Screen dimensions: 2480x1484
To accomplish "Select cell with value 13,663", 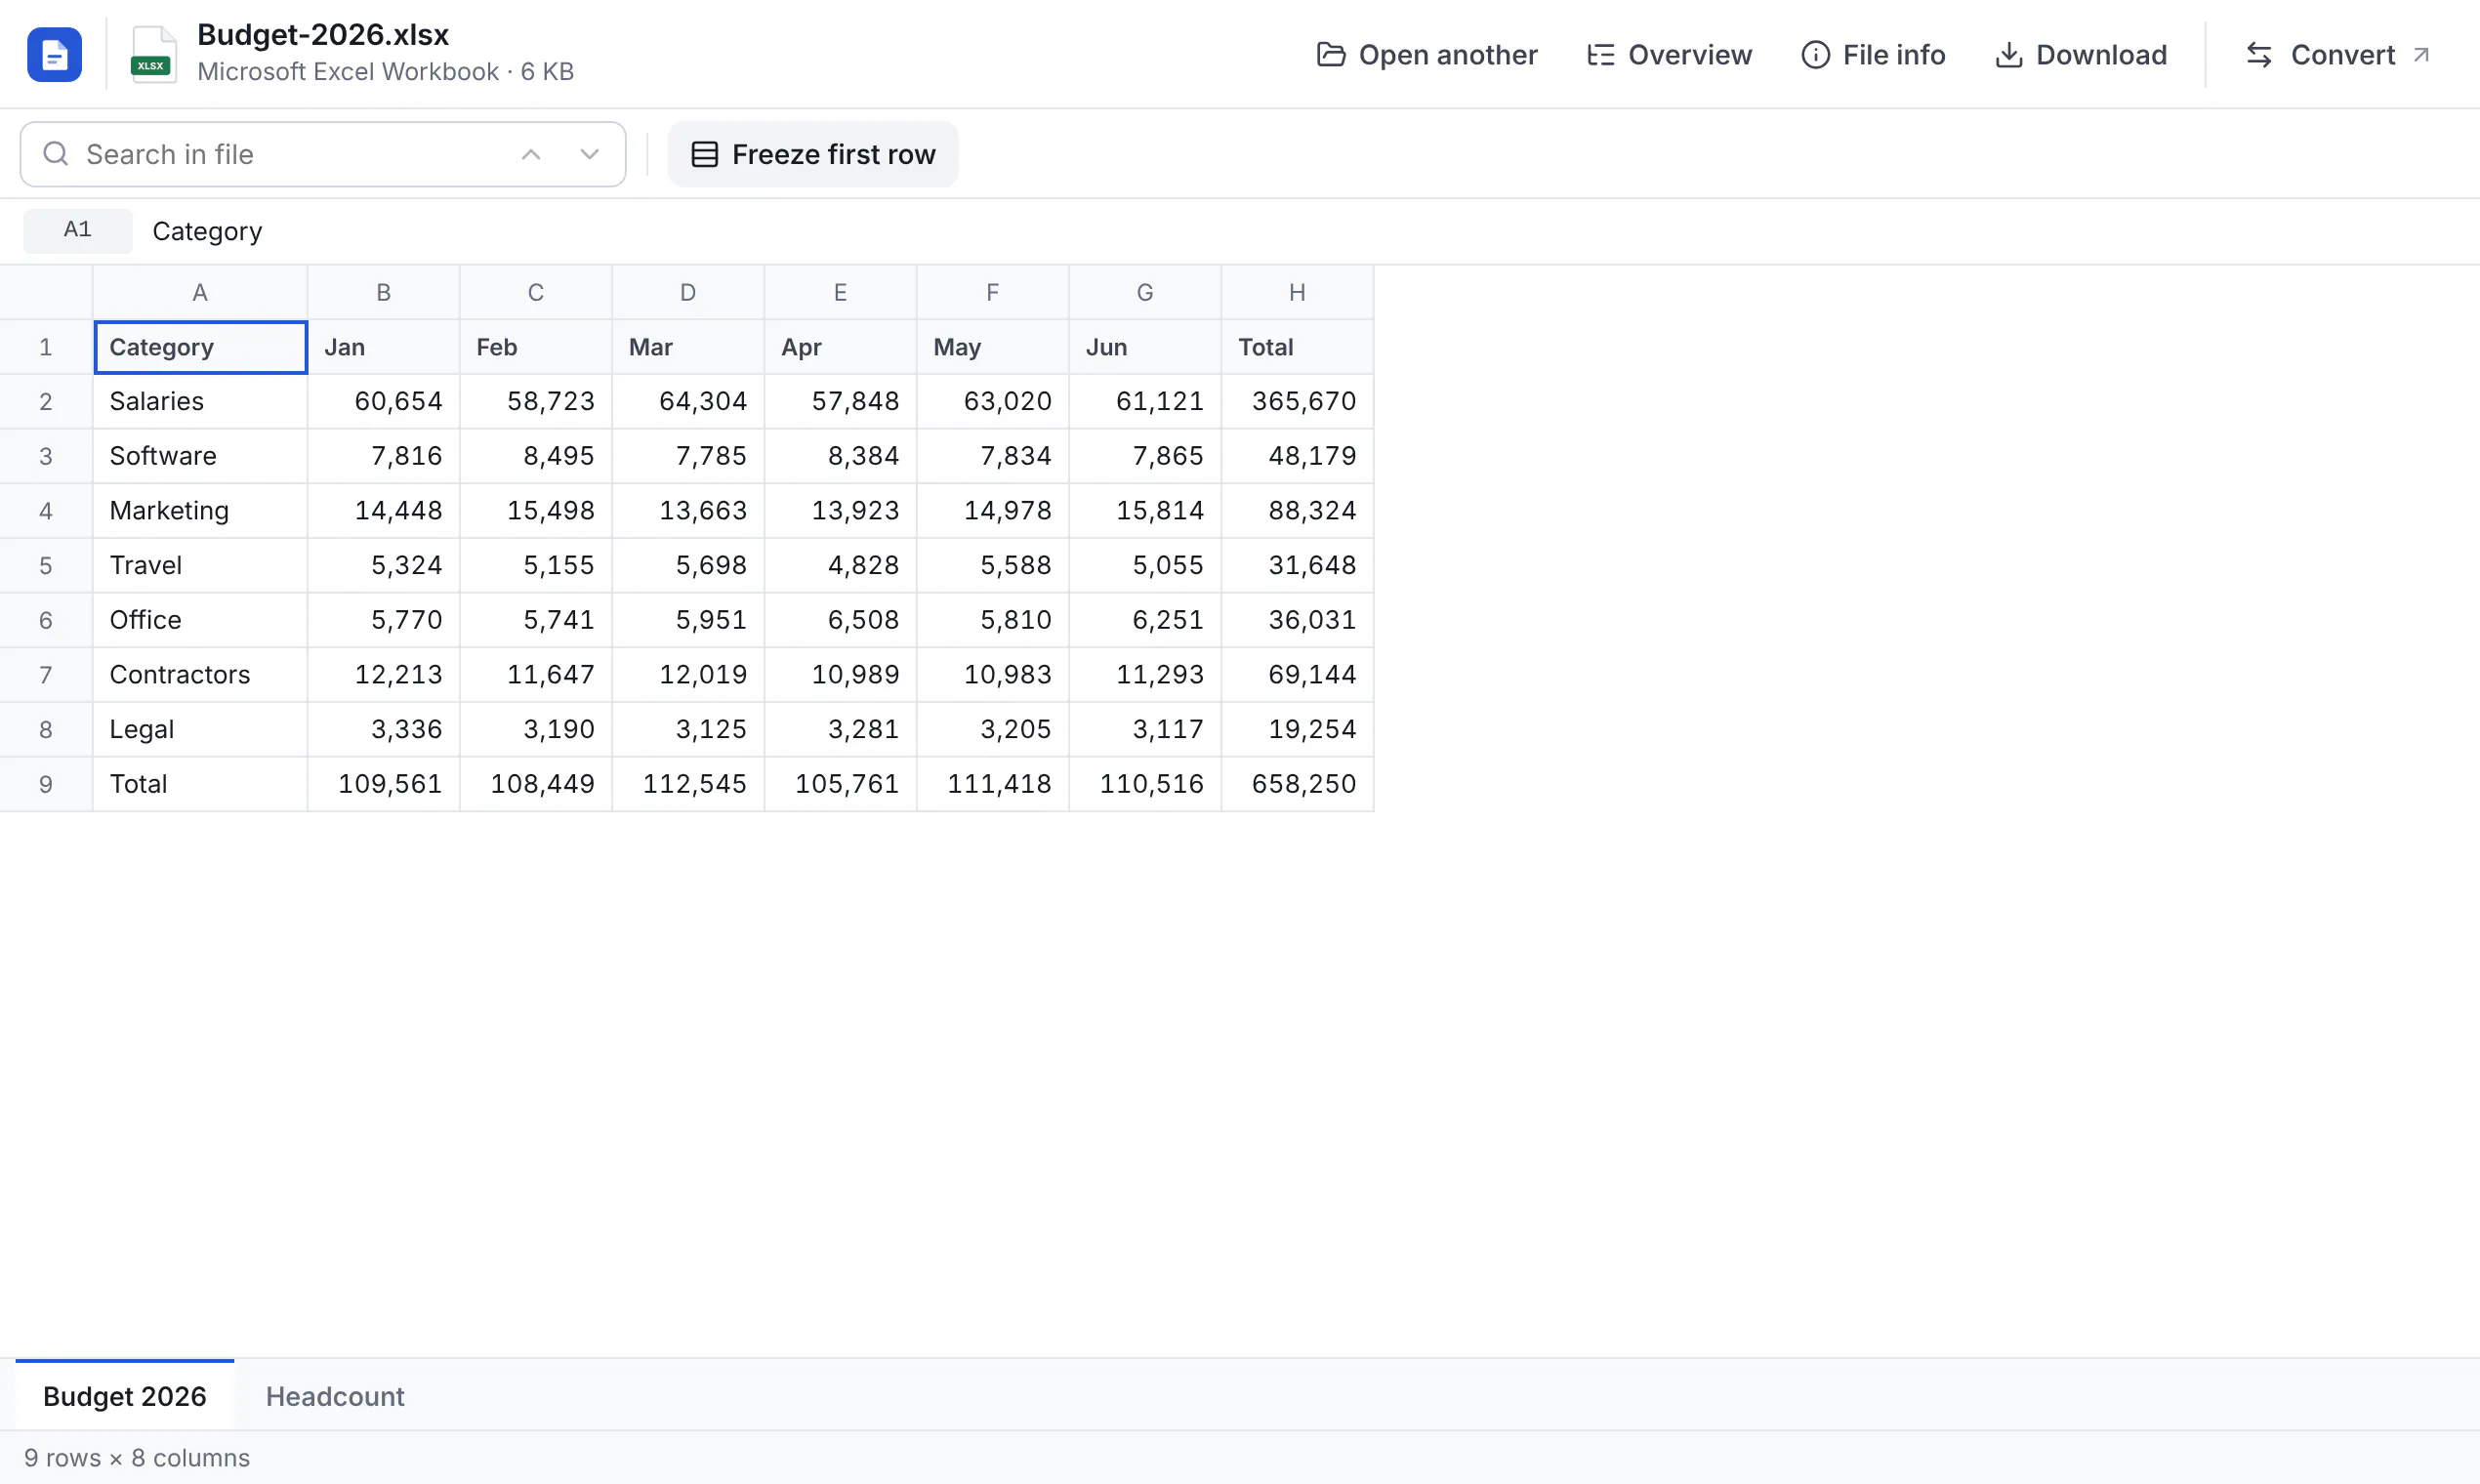I will 688,511.
